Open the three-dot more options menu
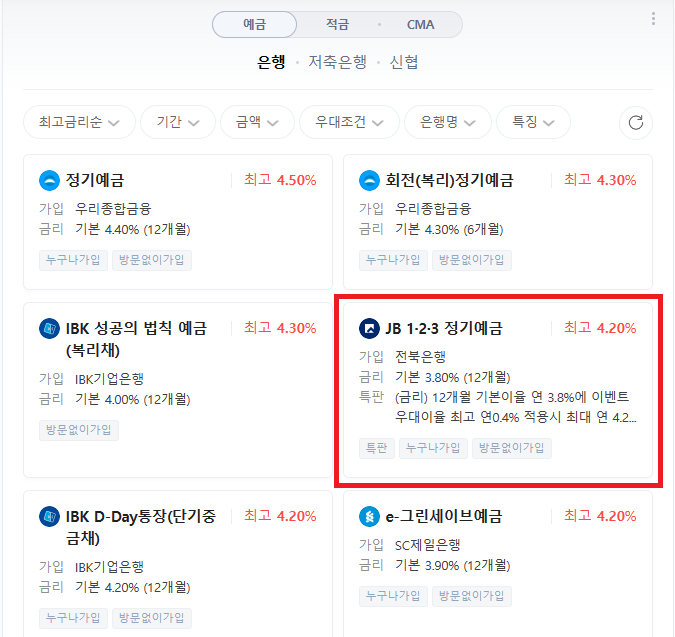The height and width of the screenshot is (637, 675). (653, 19)
